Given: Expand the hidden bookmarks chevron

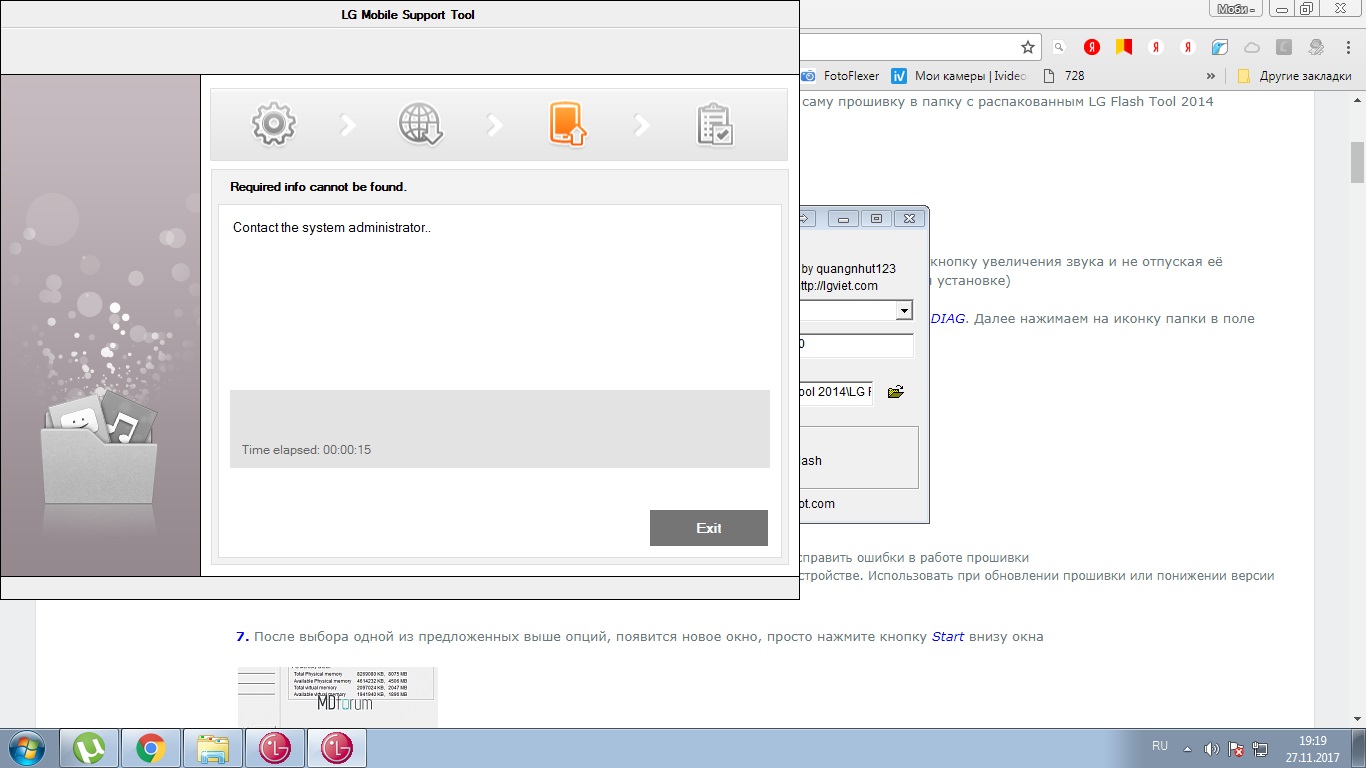Looking at the screenshot, I should point(1211,75).
